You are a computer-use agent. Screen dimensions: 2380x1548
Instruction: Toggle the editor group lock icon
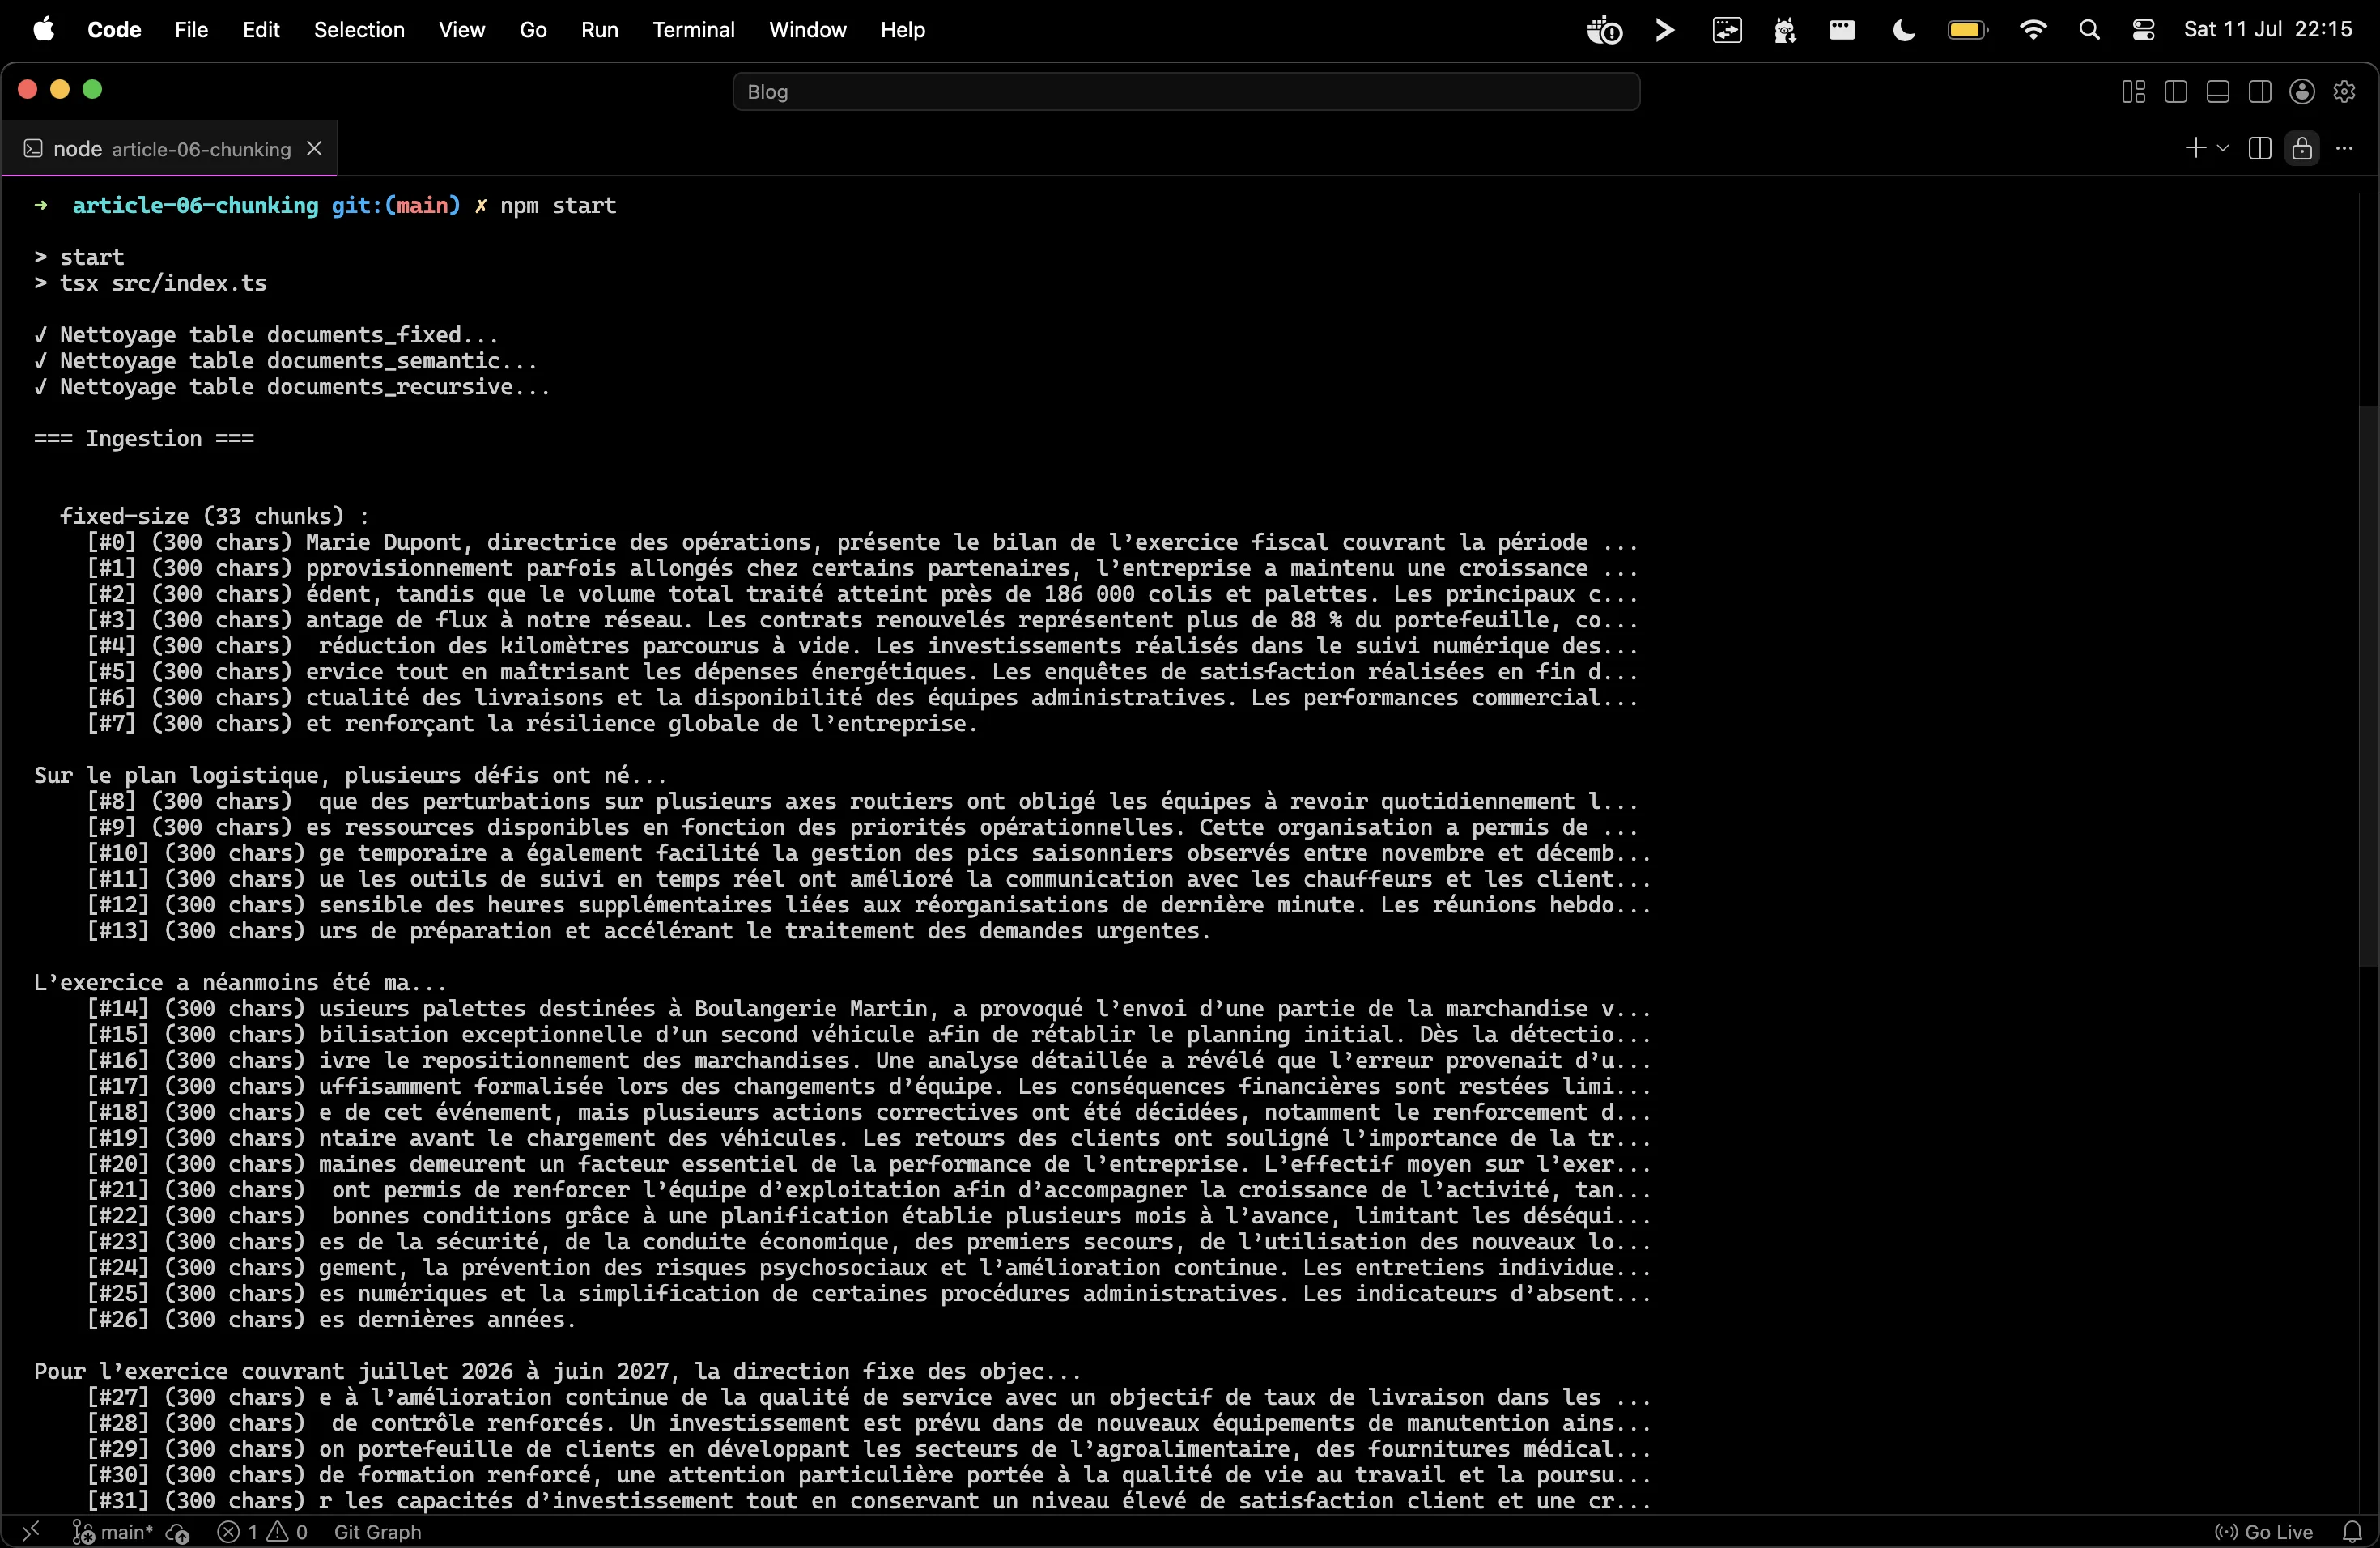click(2302, 149)
